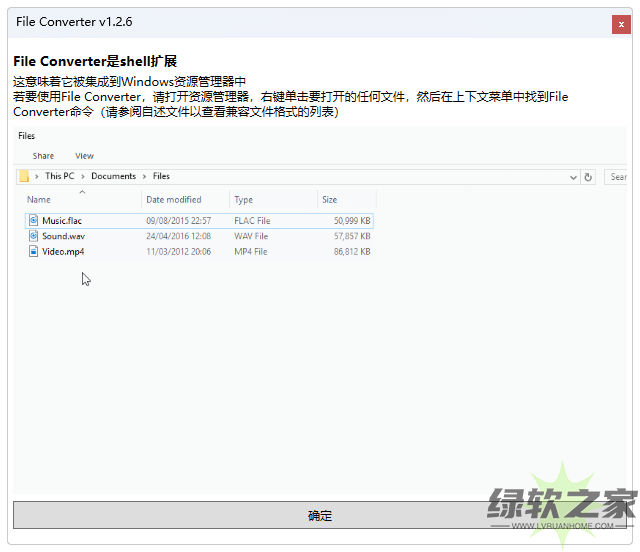
Task: Navigate to This PC in the breadcrumb
Action: (59, 176)
